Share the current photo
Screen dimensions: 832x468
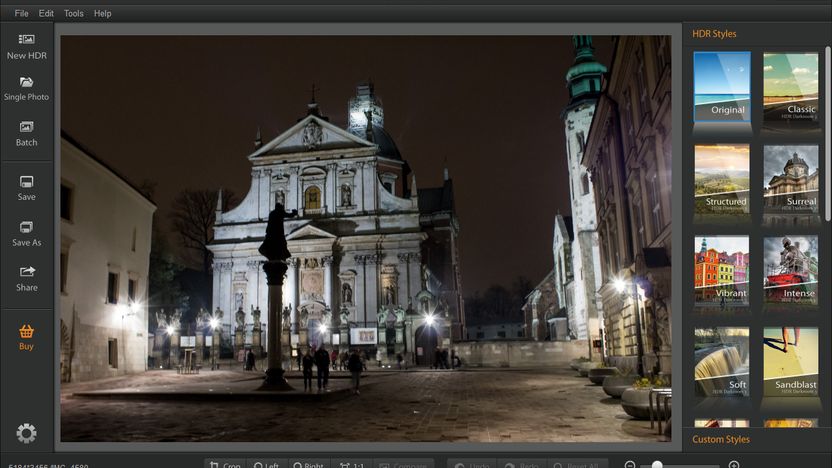(27, 279)
